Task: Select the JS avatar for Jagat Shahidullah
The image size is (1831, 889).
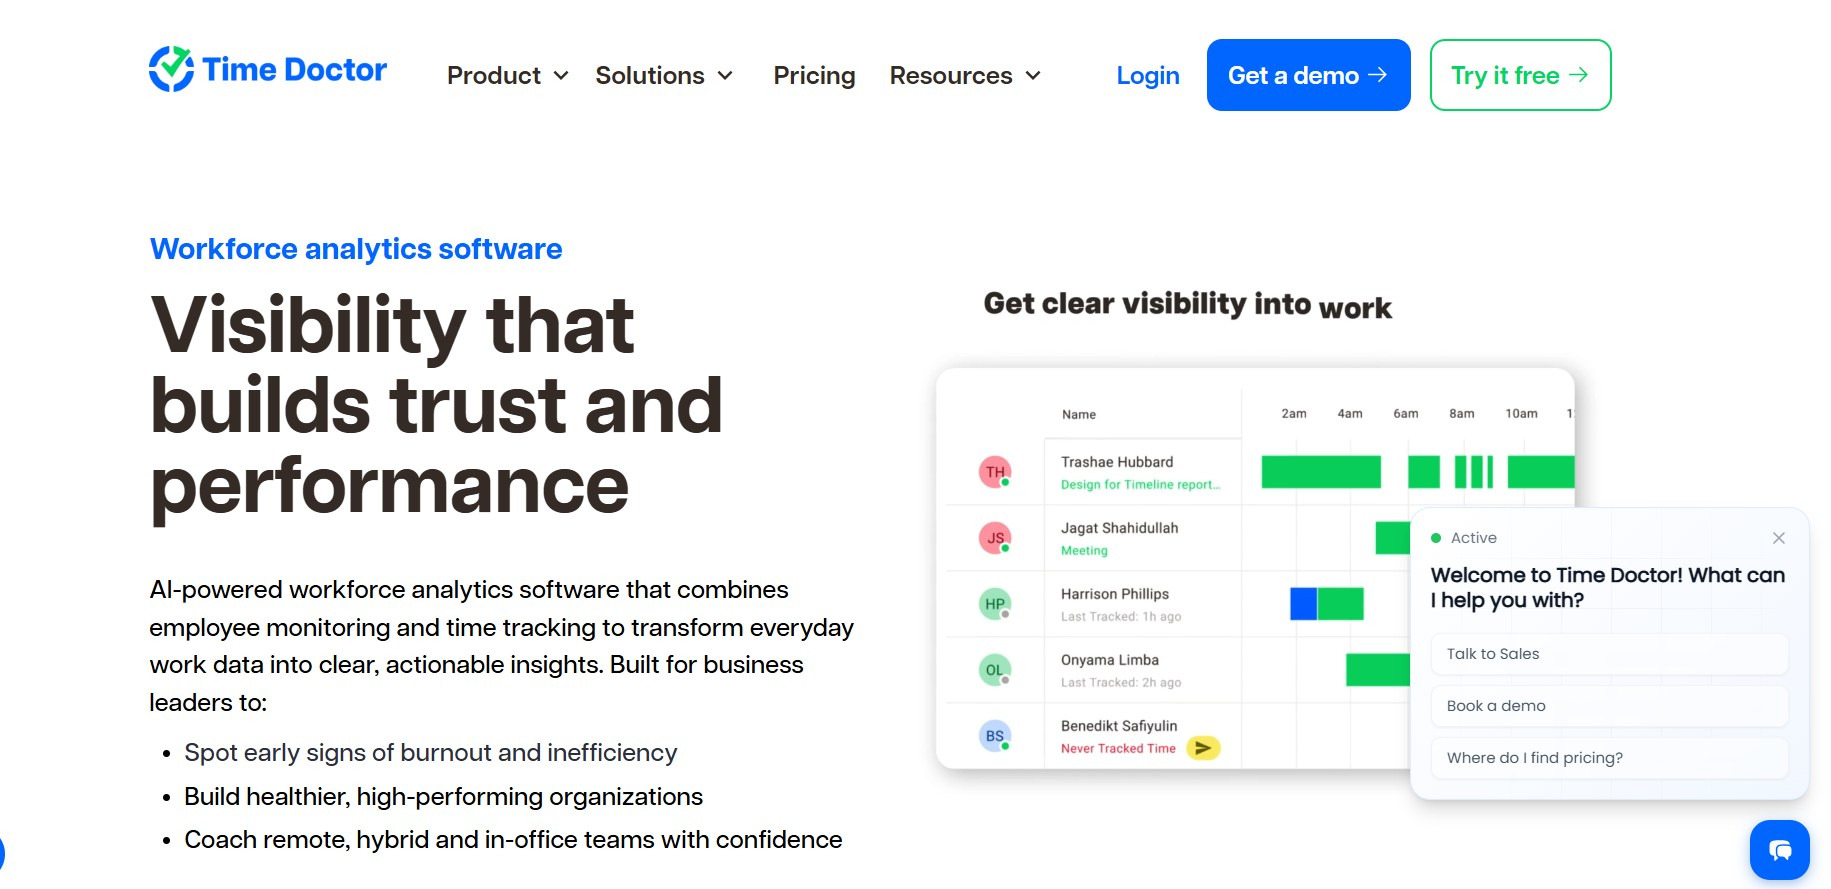Action: tap(995, 538)
